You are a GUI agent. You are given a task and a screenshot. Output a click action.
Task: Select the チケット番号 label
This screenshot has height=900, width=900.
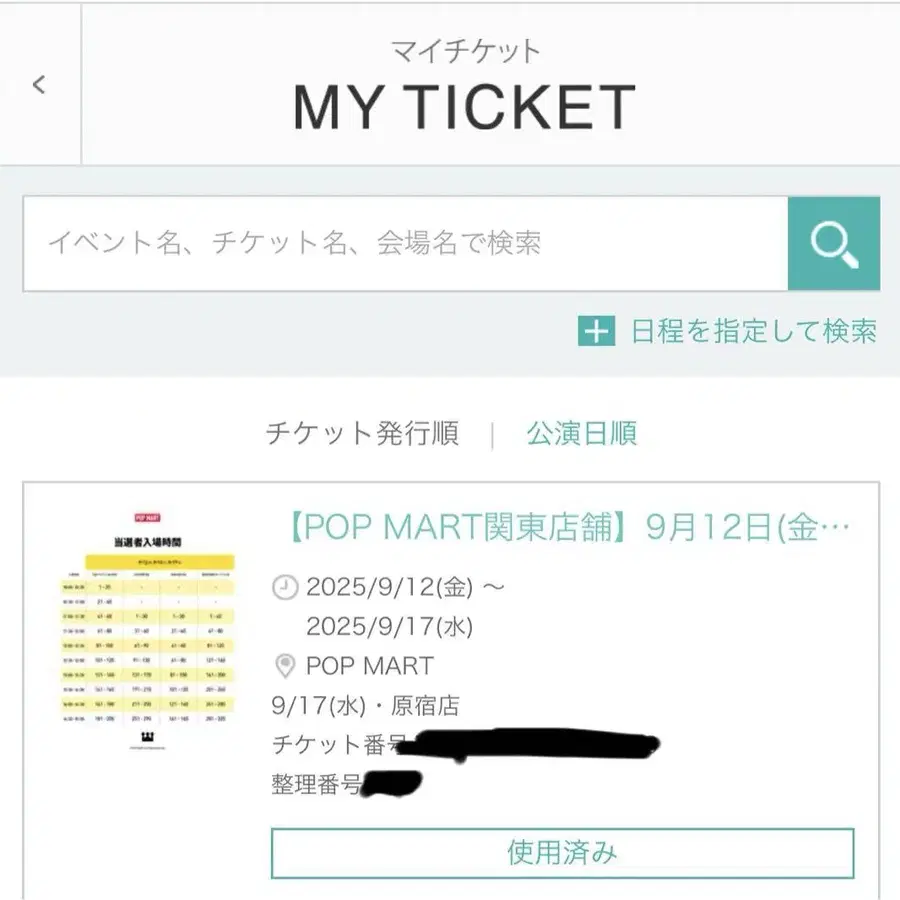click(x=339, y=744)
